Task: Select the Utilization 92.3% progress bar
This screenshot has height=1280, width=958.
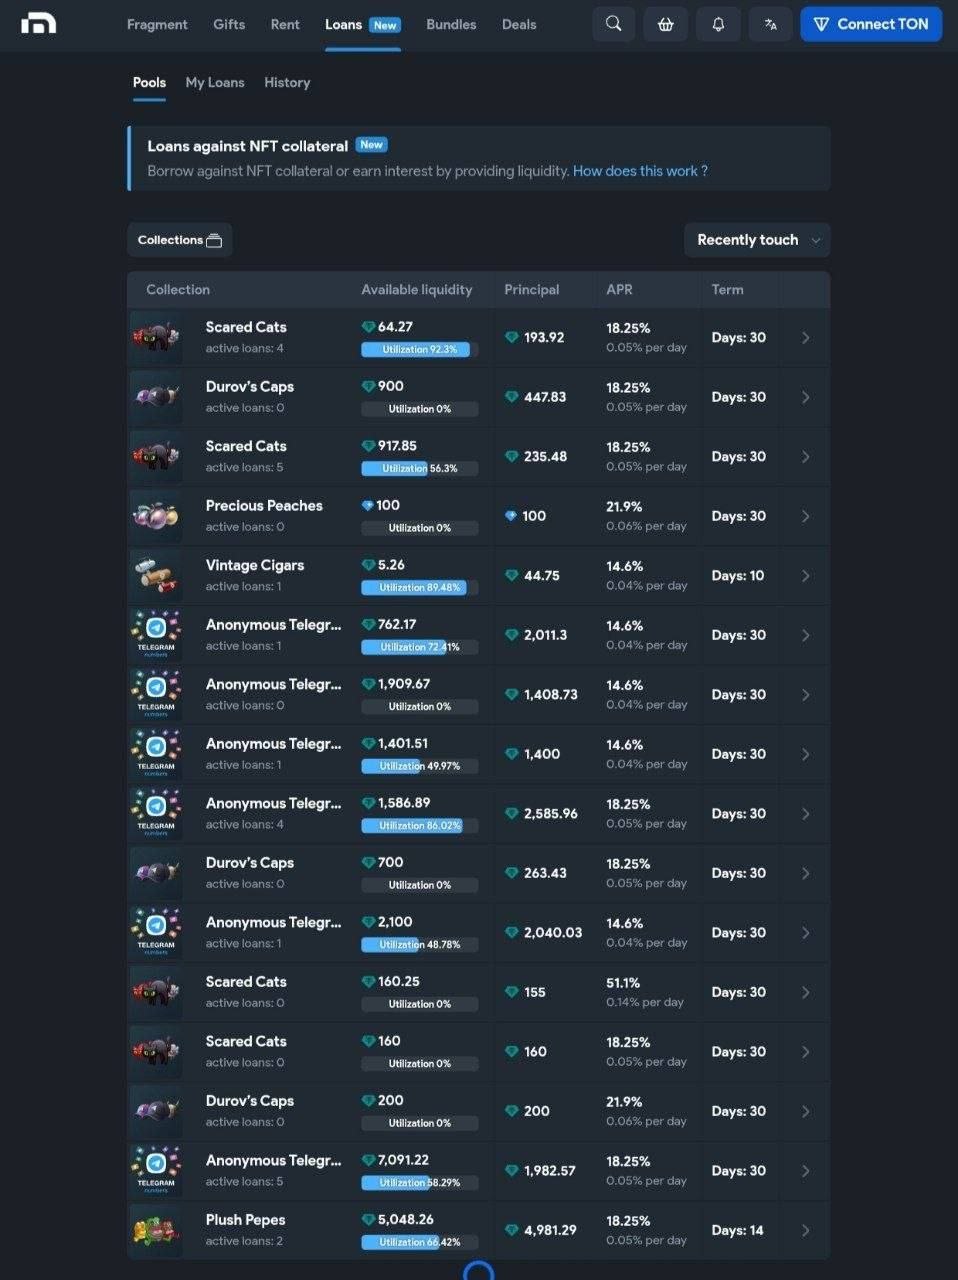Action: 420,350
